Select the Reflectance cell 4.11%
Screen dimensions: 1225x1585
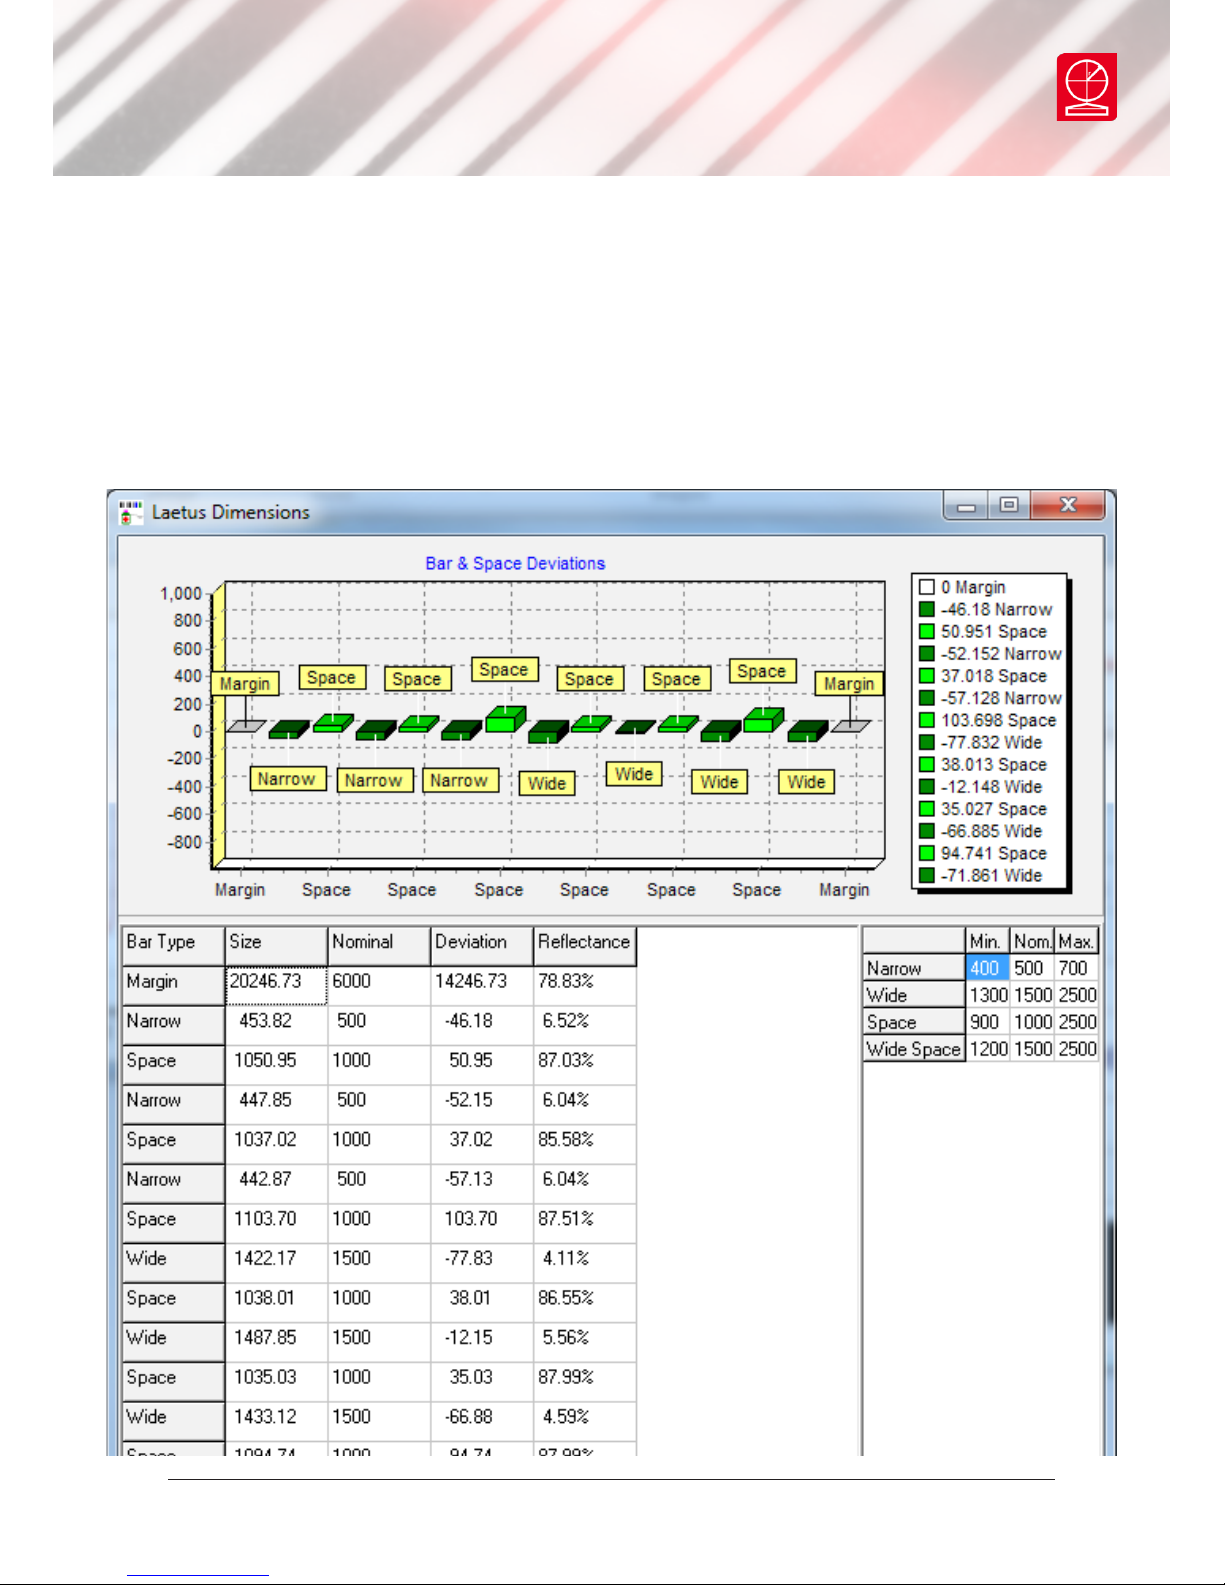[585, 1261]
